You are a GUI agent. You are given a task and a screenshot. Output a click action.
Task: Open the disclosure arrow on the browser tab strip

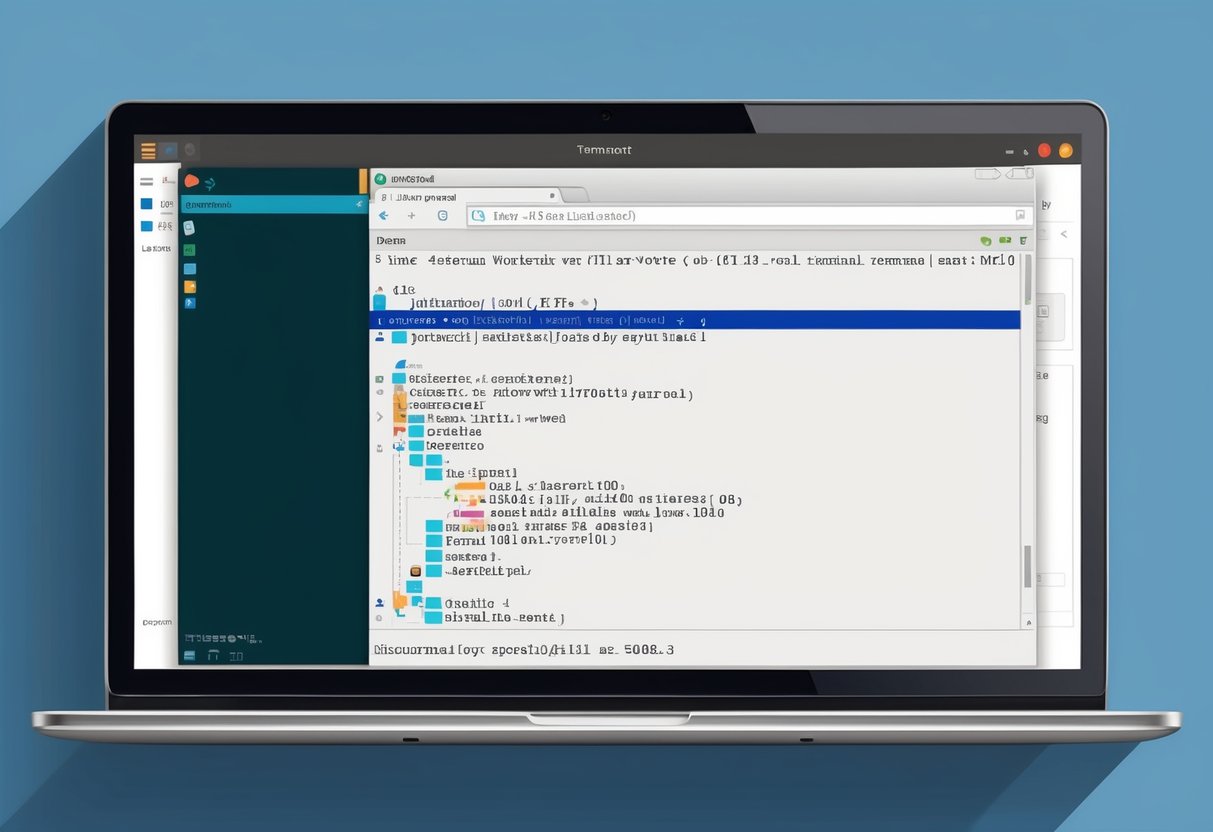551,194
